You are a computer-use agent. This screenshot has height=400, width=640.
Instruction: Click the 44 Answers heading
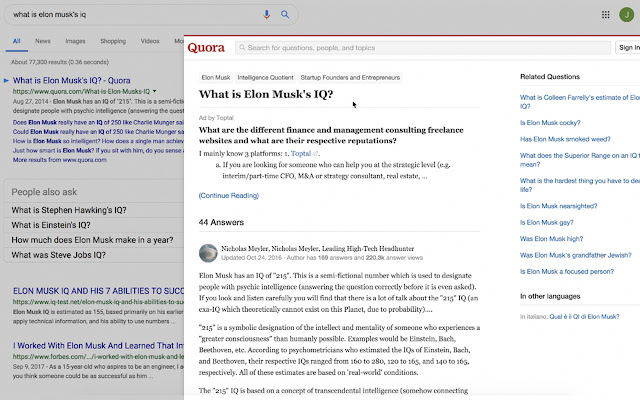pyautogui.click(x=221, y=222)
